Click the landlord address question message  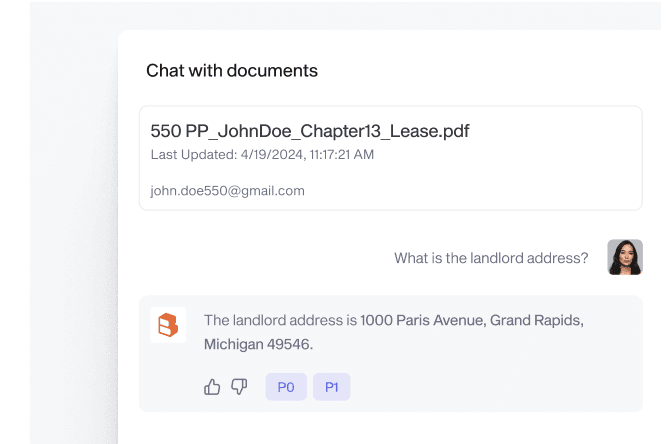[491, 258]
